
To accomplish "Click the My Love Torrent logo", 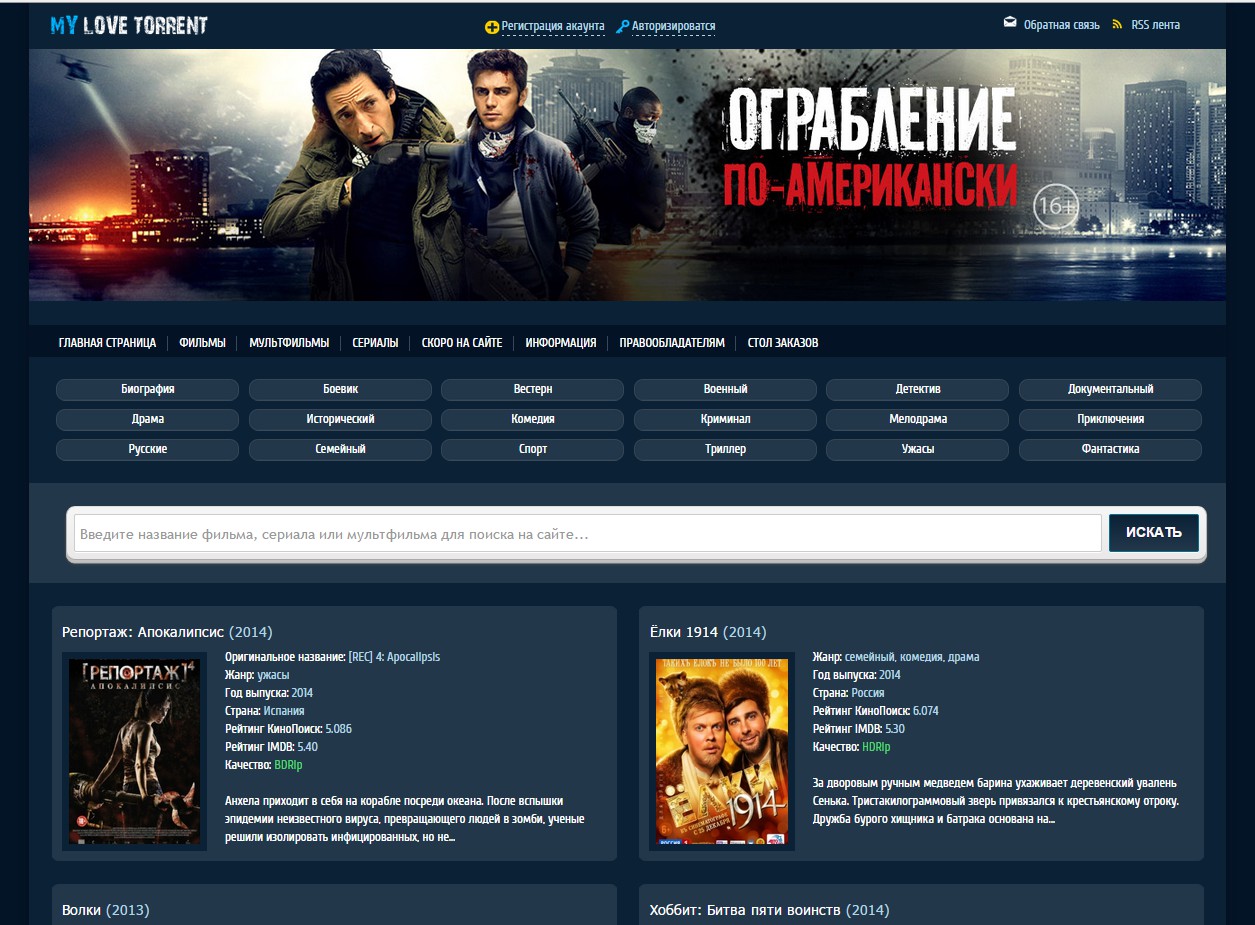I will pos(129,25).
